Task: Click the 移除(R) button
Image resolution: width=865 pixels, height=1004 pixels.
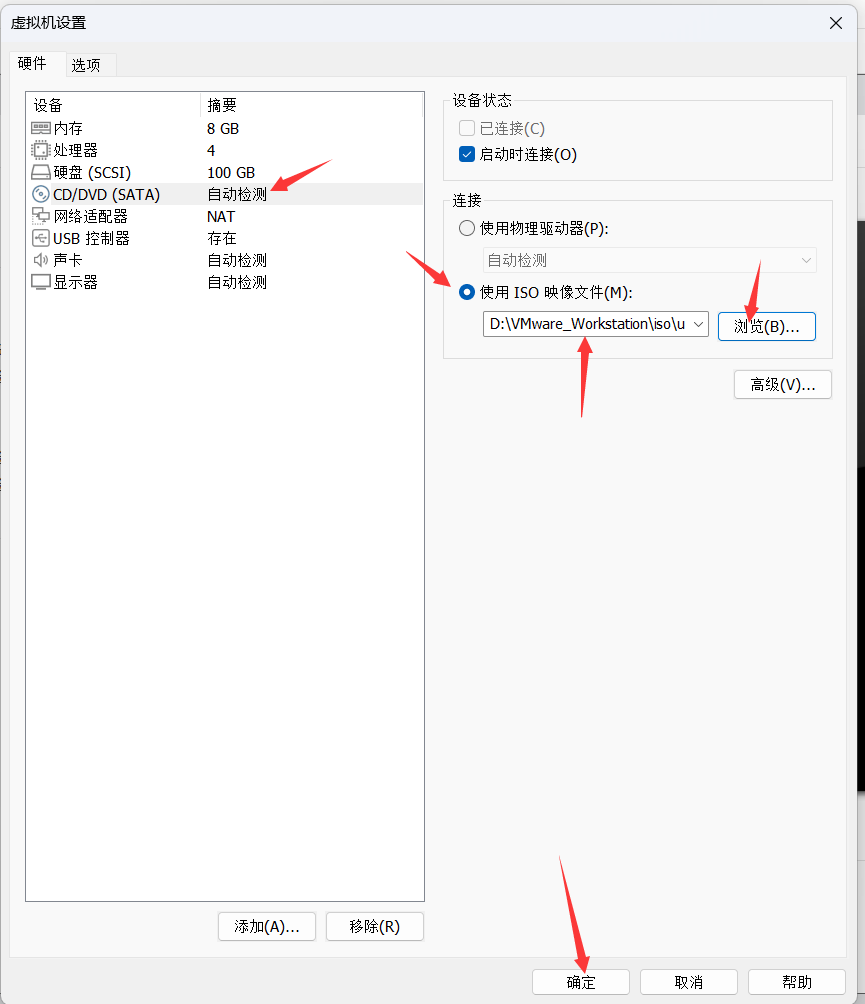Action: click(x=375, y=927)
